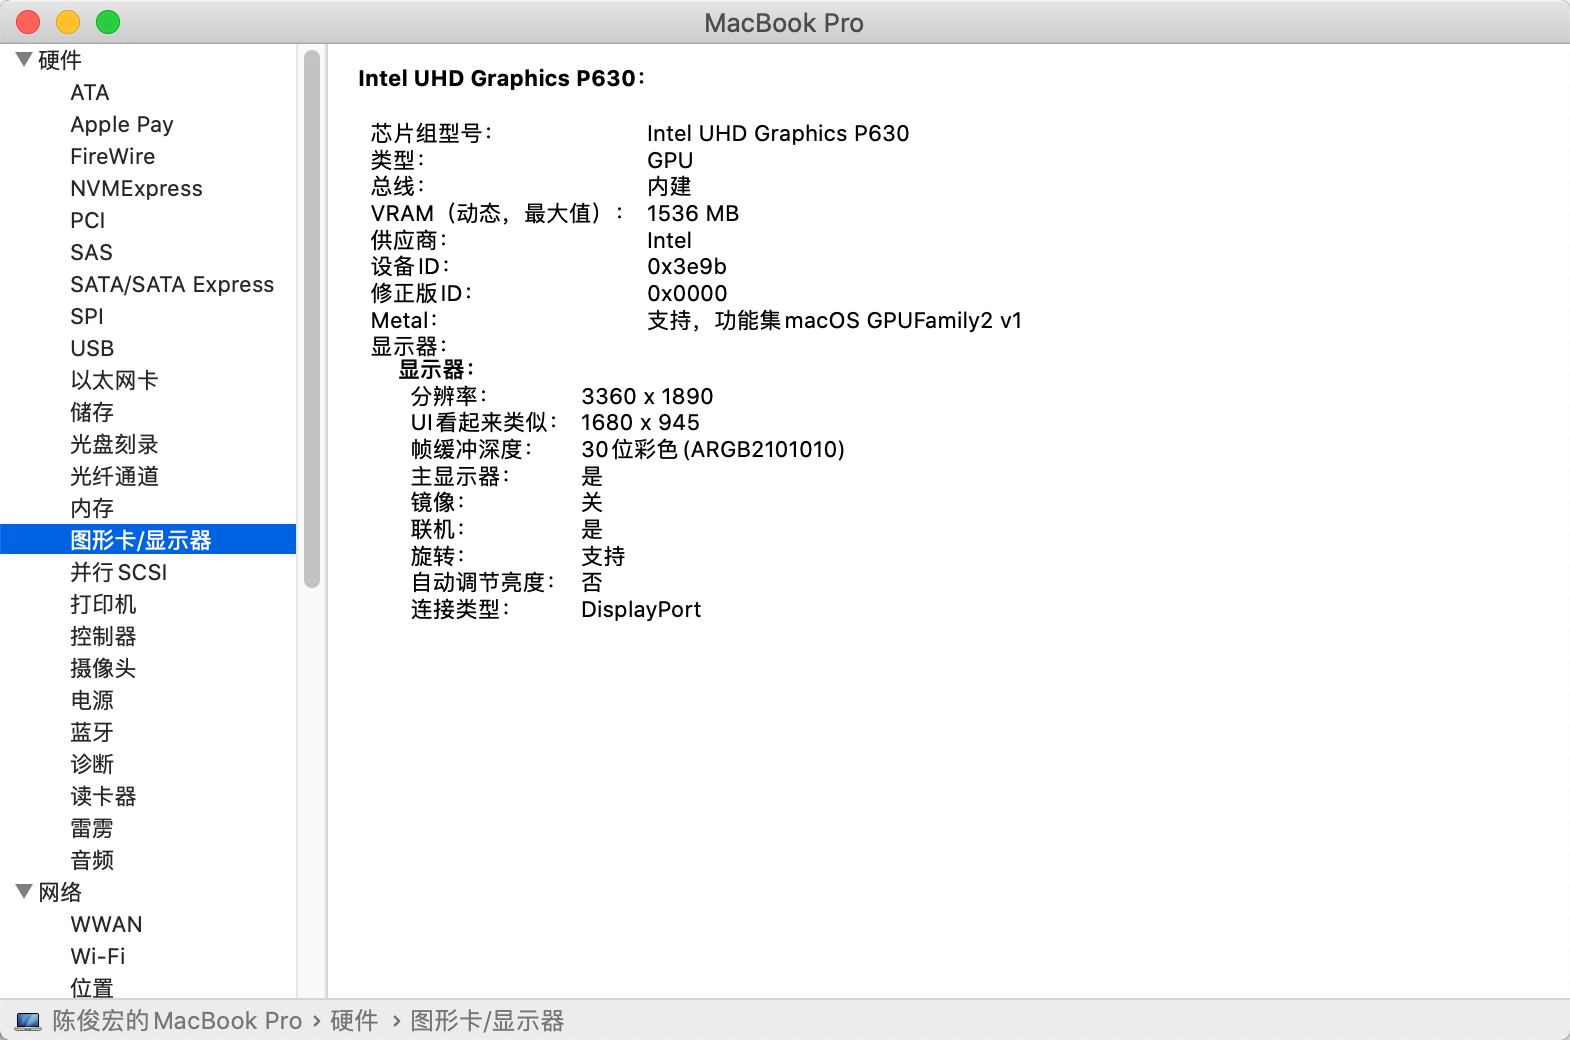Click the VRAM value 1536 MB

point(693,214)
